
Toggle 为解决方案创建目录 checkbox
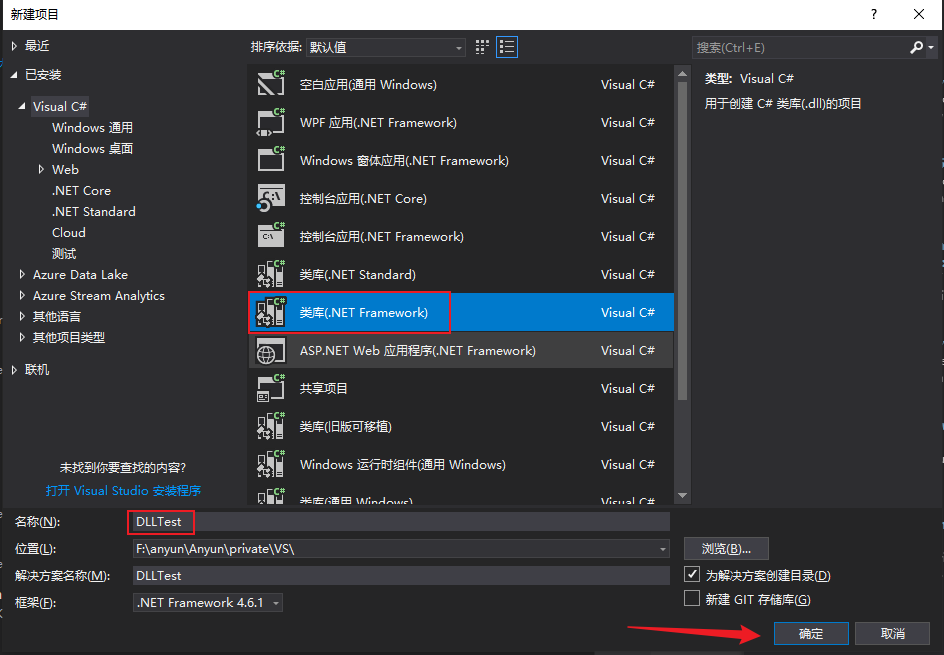pos(692,574)
